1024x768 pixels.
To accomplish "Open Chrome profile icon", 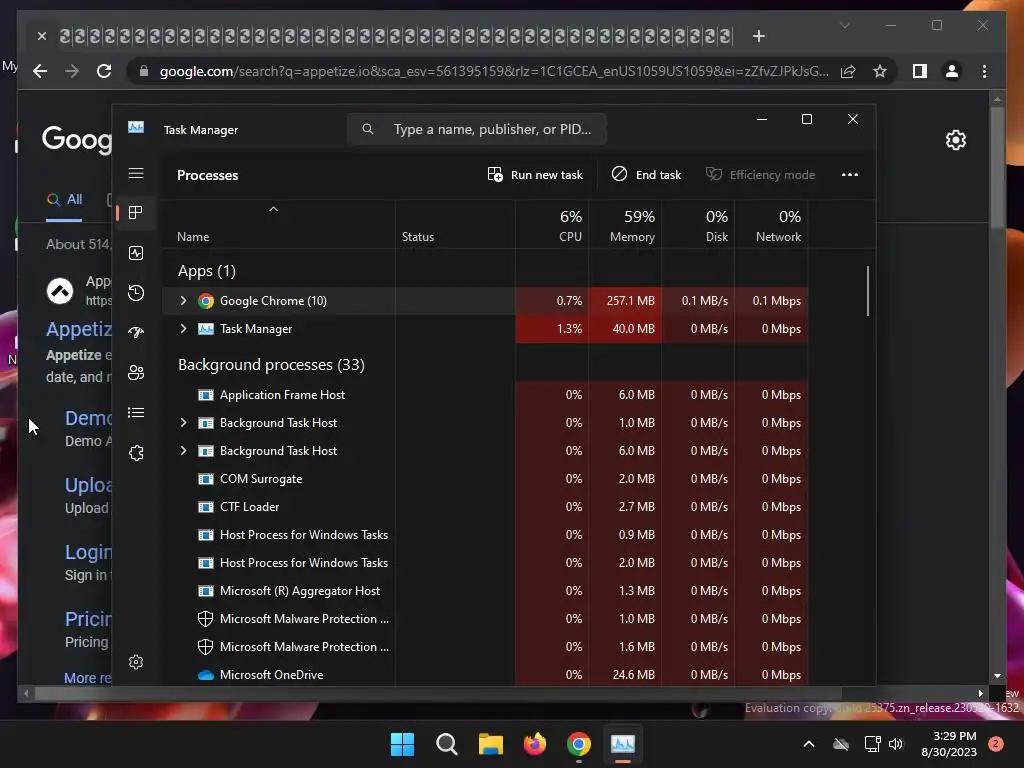I will 952,71.
